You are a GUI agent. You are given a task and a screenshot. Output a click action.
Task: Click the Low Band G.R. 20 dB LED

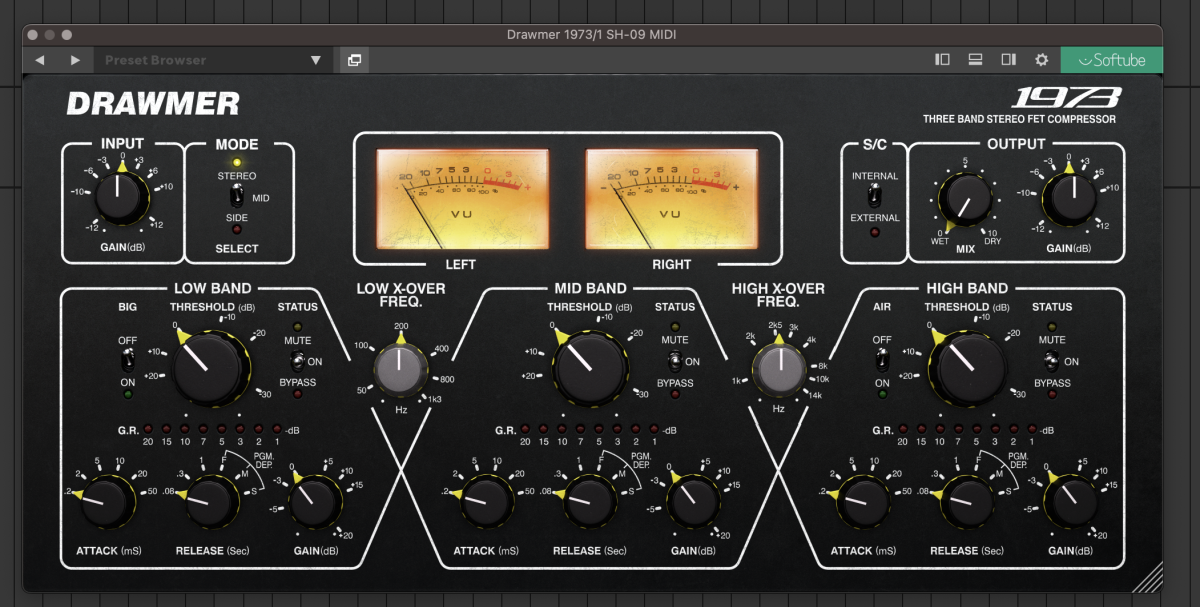(x=148, y=429)
